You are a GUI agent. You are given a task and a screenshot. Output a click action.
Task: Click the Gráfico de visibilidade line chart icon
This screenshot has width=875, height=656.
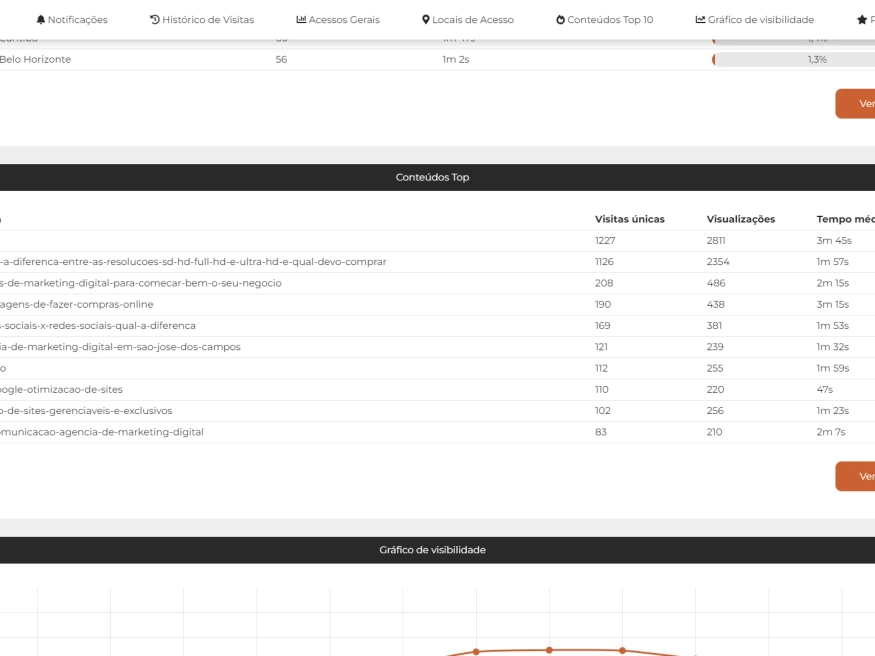[x=700, y=20]
